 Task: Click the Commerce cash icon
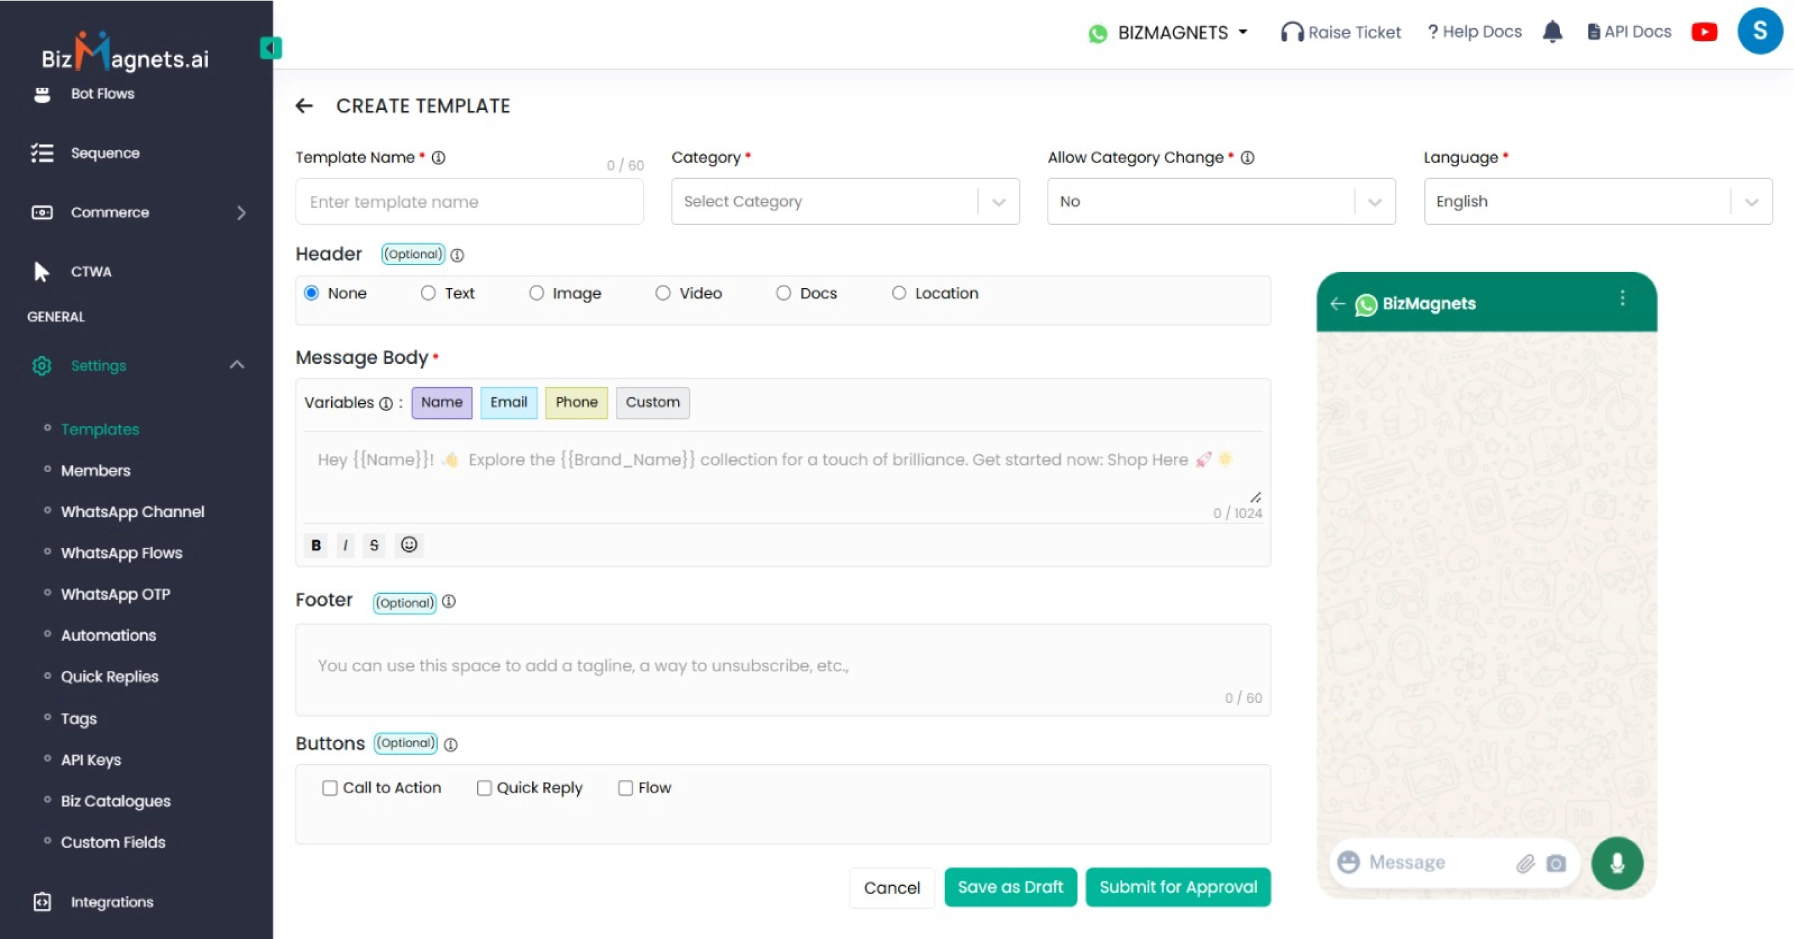point(42,212)
